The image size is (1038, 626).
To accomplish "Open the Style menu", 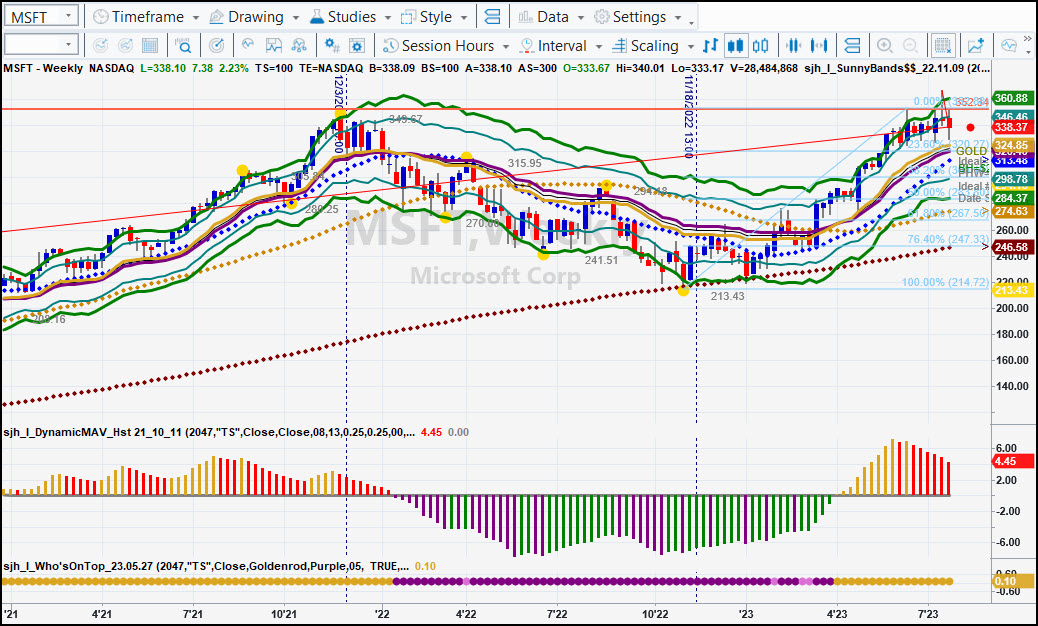I will tap(434, 17).
